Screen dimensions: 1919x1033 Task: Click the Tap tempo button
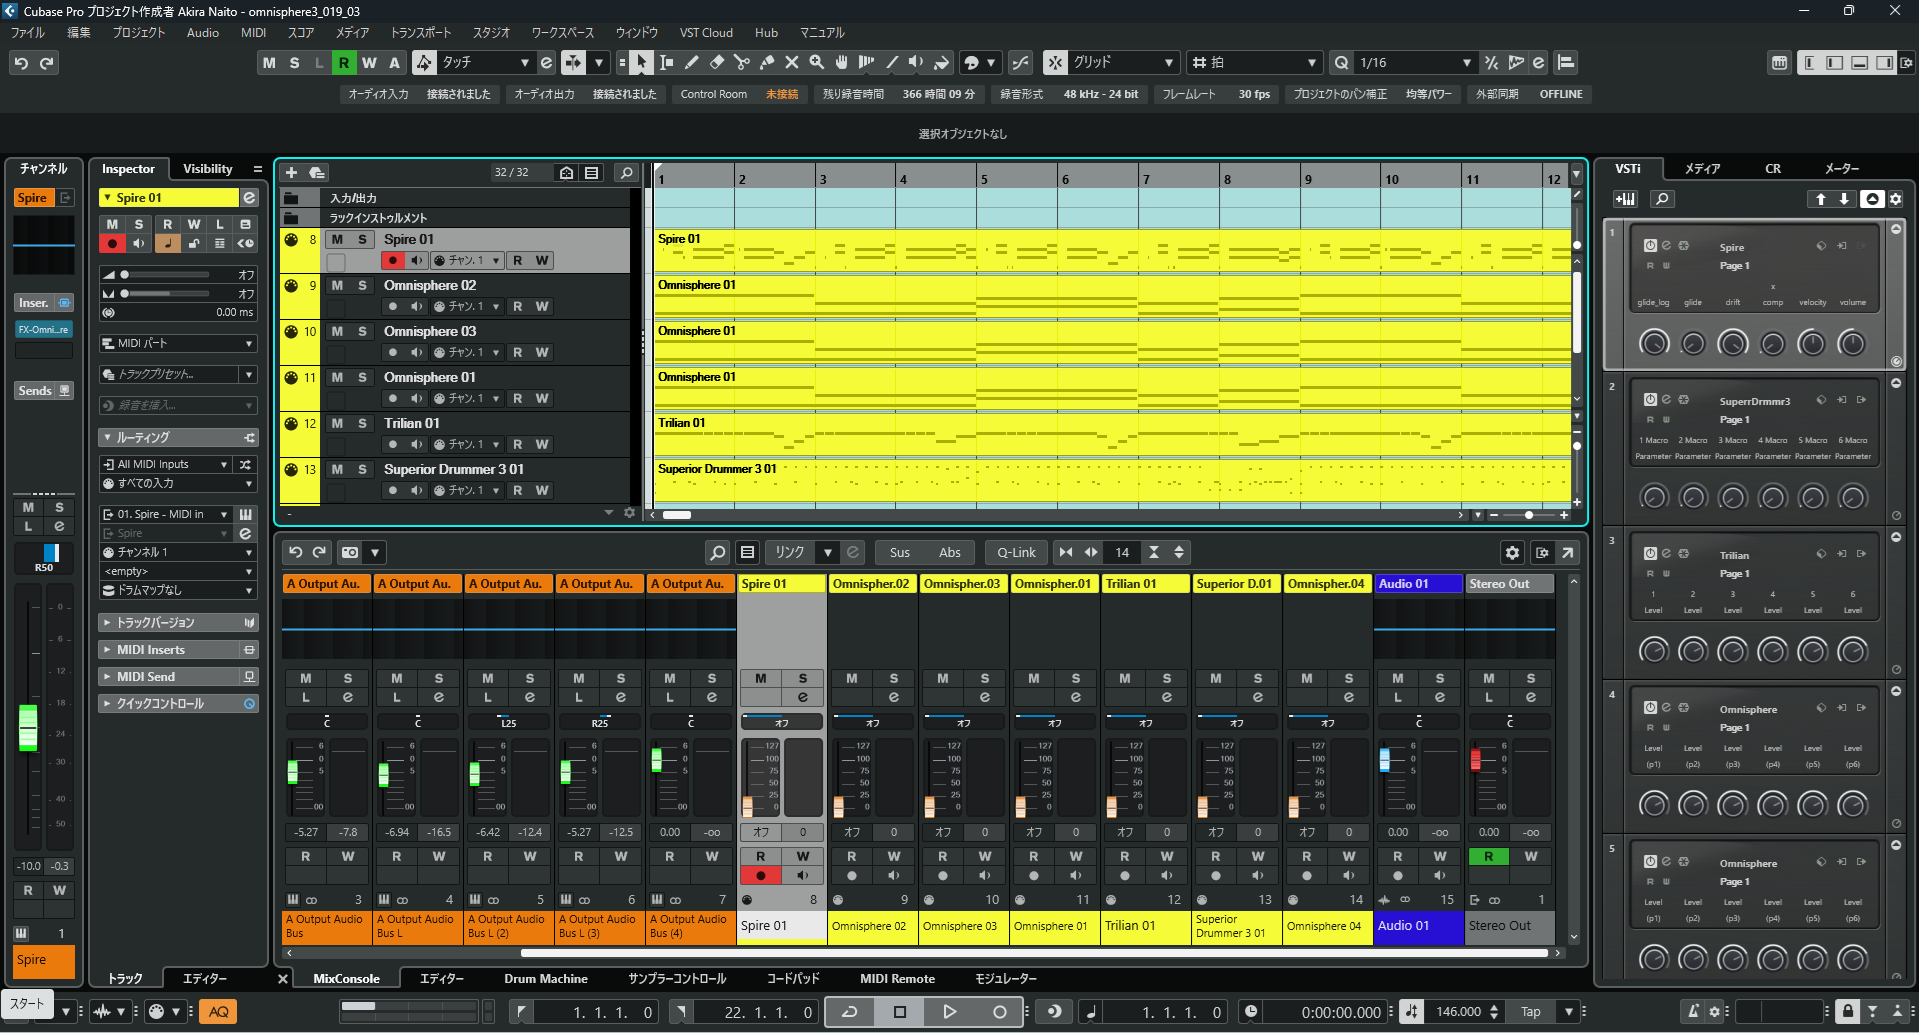(1530, 1012)
